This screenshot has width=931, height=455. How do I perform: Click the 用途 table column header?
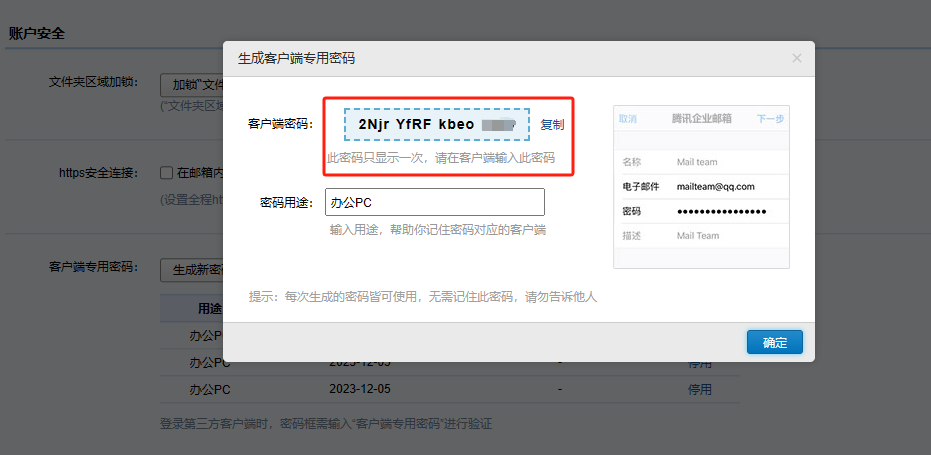[x=210, y=309]
